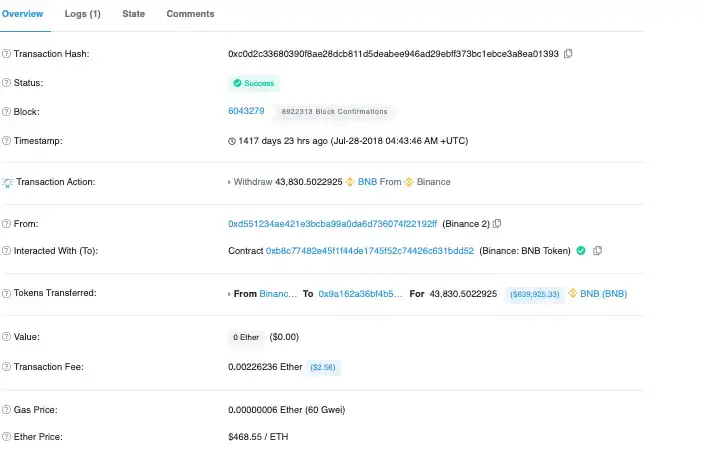The width and height of the screenshot is (703, 471).
Task: Open the 'Binanc...' sender in Tokens Transferred
Action: coord(278,294)
